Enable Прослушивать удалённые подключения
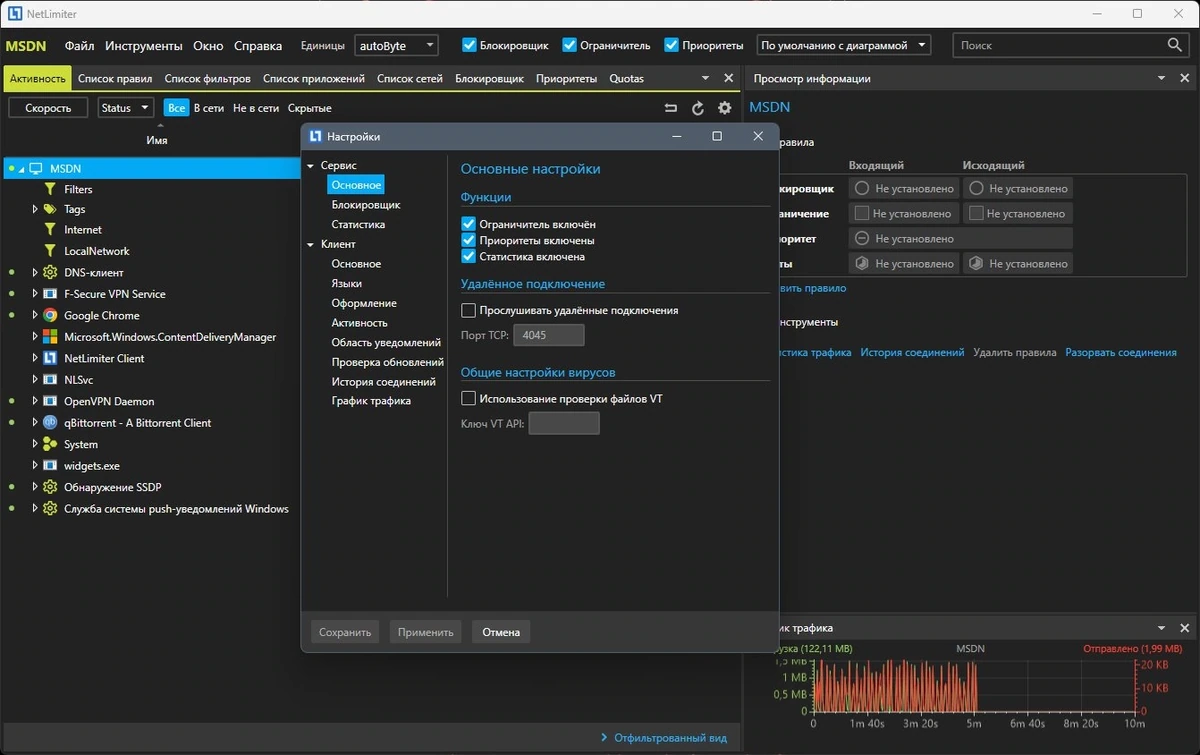 (x=468, y=311)
